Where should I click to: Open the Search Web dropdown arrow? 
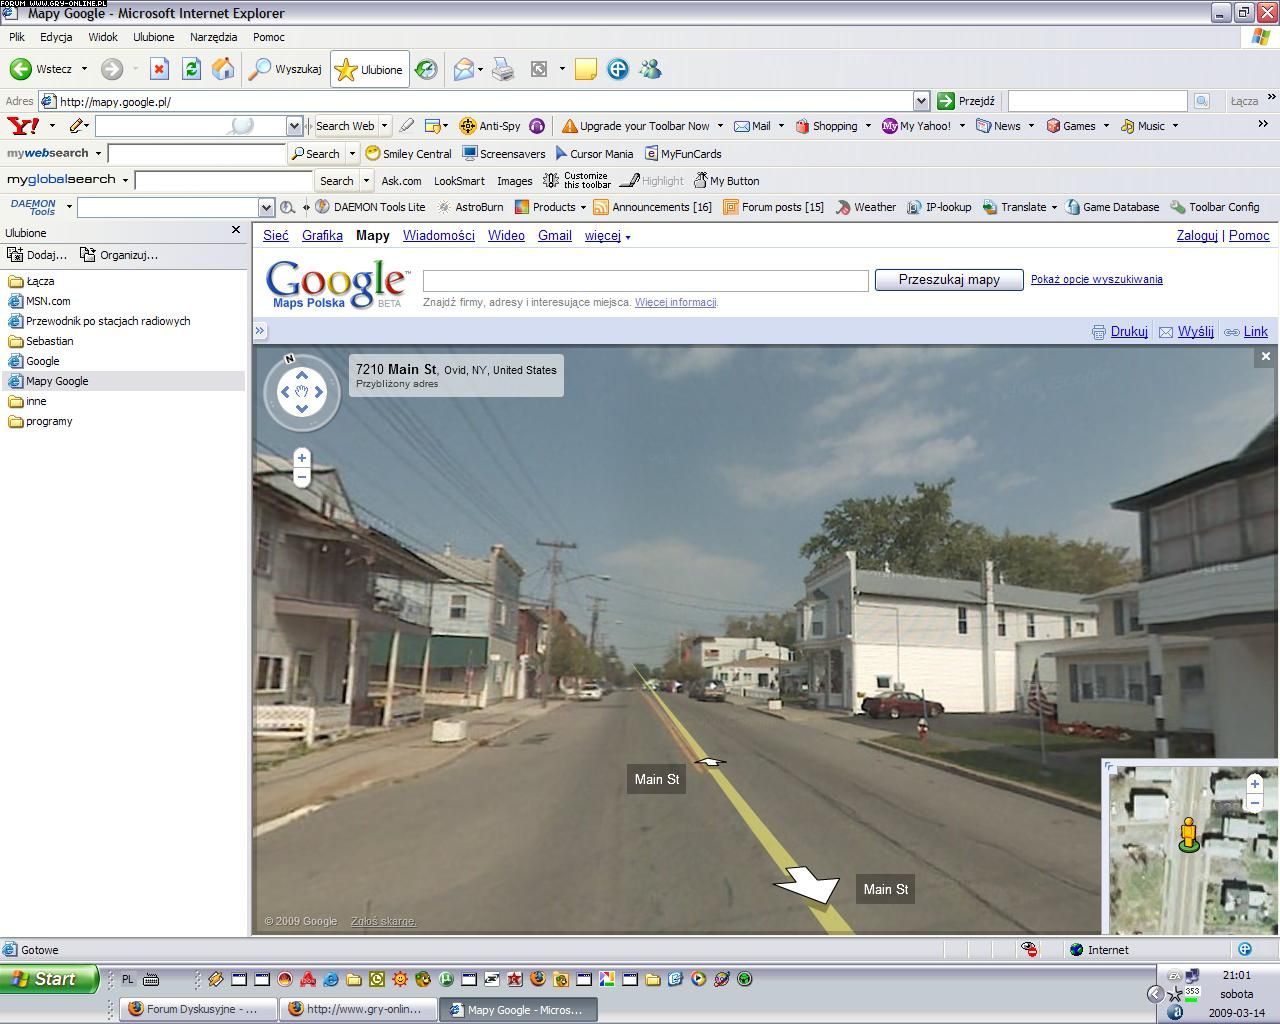click(384, 126)
